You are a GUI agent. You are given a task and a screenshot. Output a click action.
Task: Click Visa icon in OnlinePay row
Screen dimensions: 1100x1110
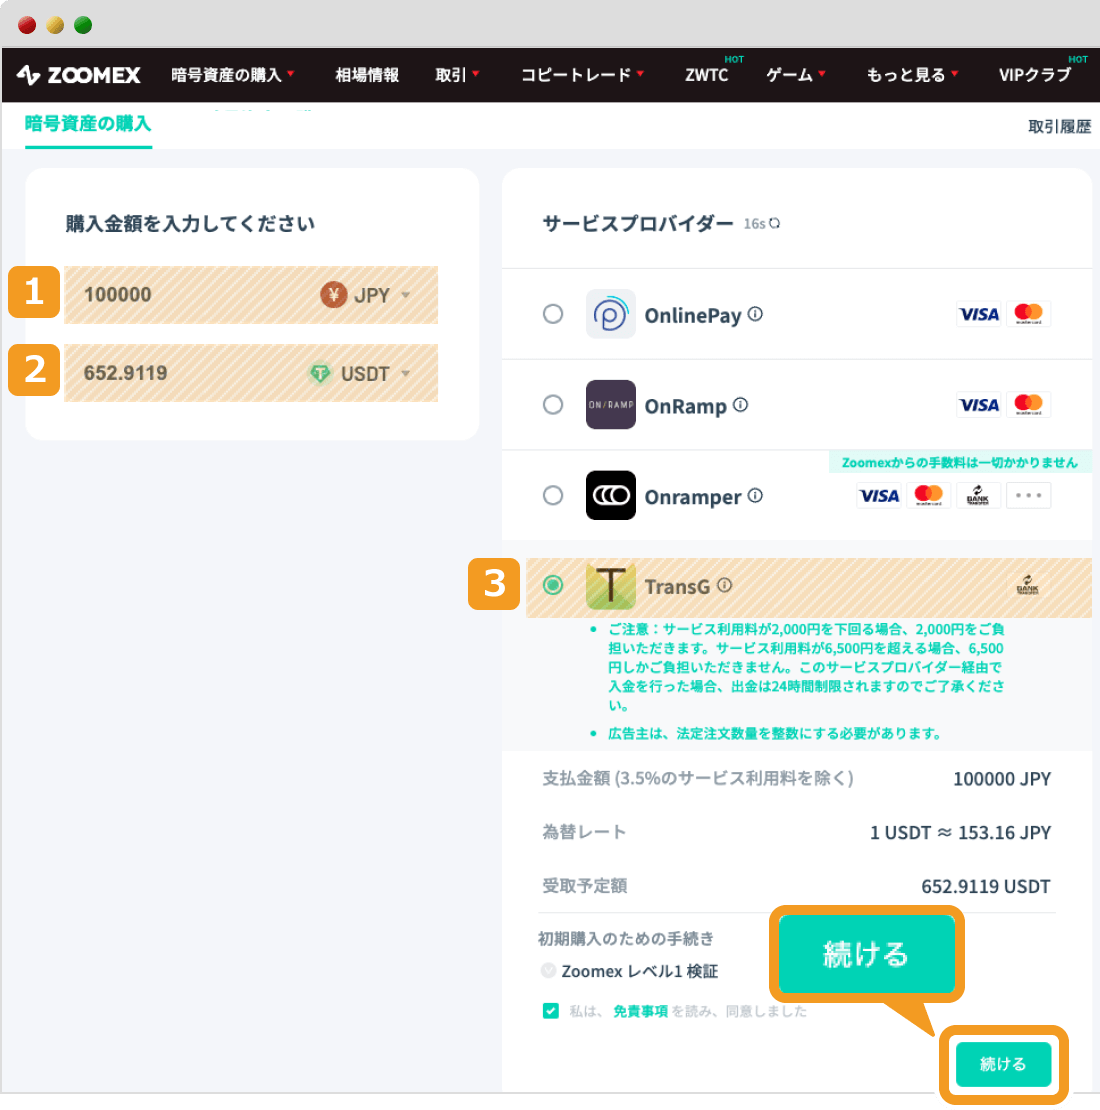point(978,314)
